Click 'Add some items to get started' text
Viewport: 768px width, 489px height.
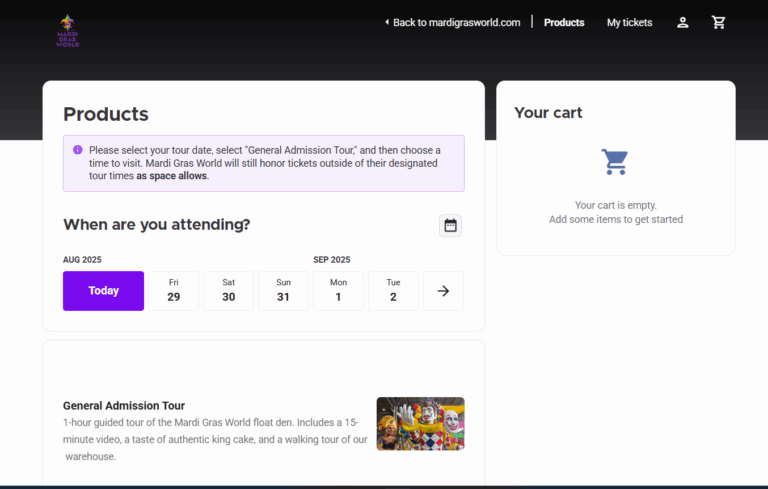pyautogui.click(x=616, y=220)
